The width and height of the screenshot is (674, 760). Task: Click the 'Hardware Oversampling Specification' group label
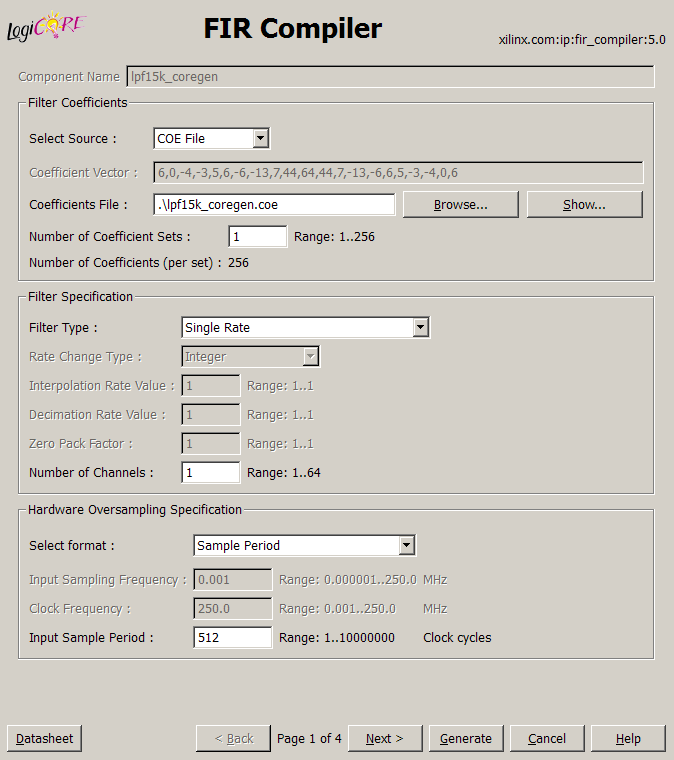click(135, 510)
